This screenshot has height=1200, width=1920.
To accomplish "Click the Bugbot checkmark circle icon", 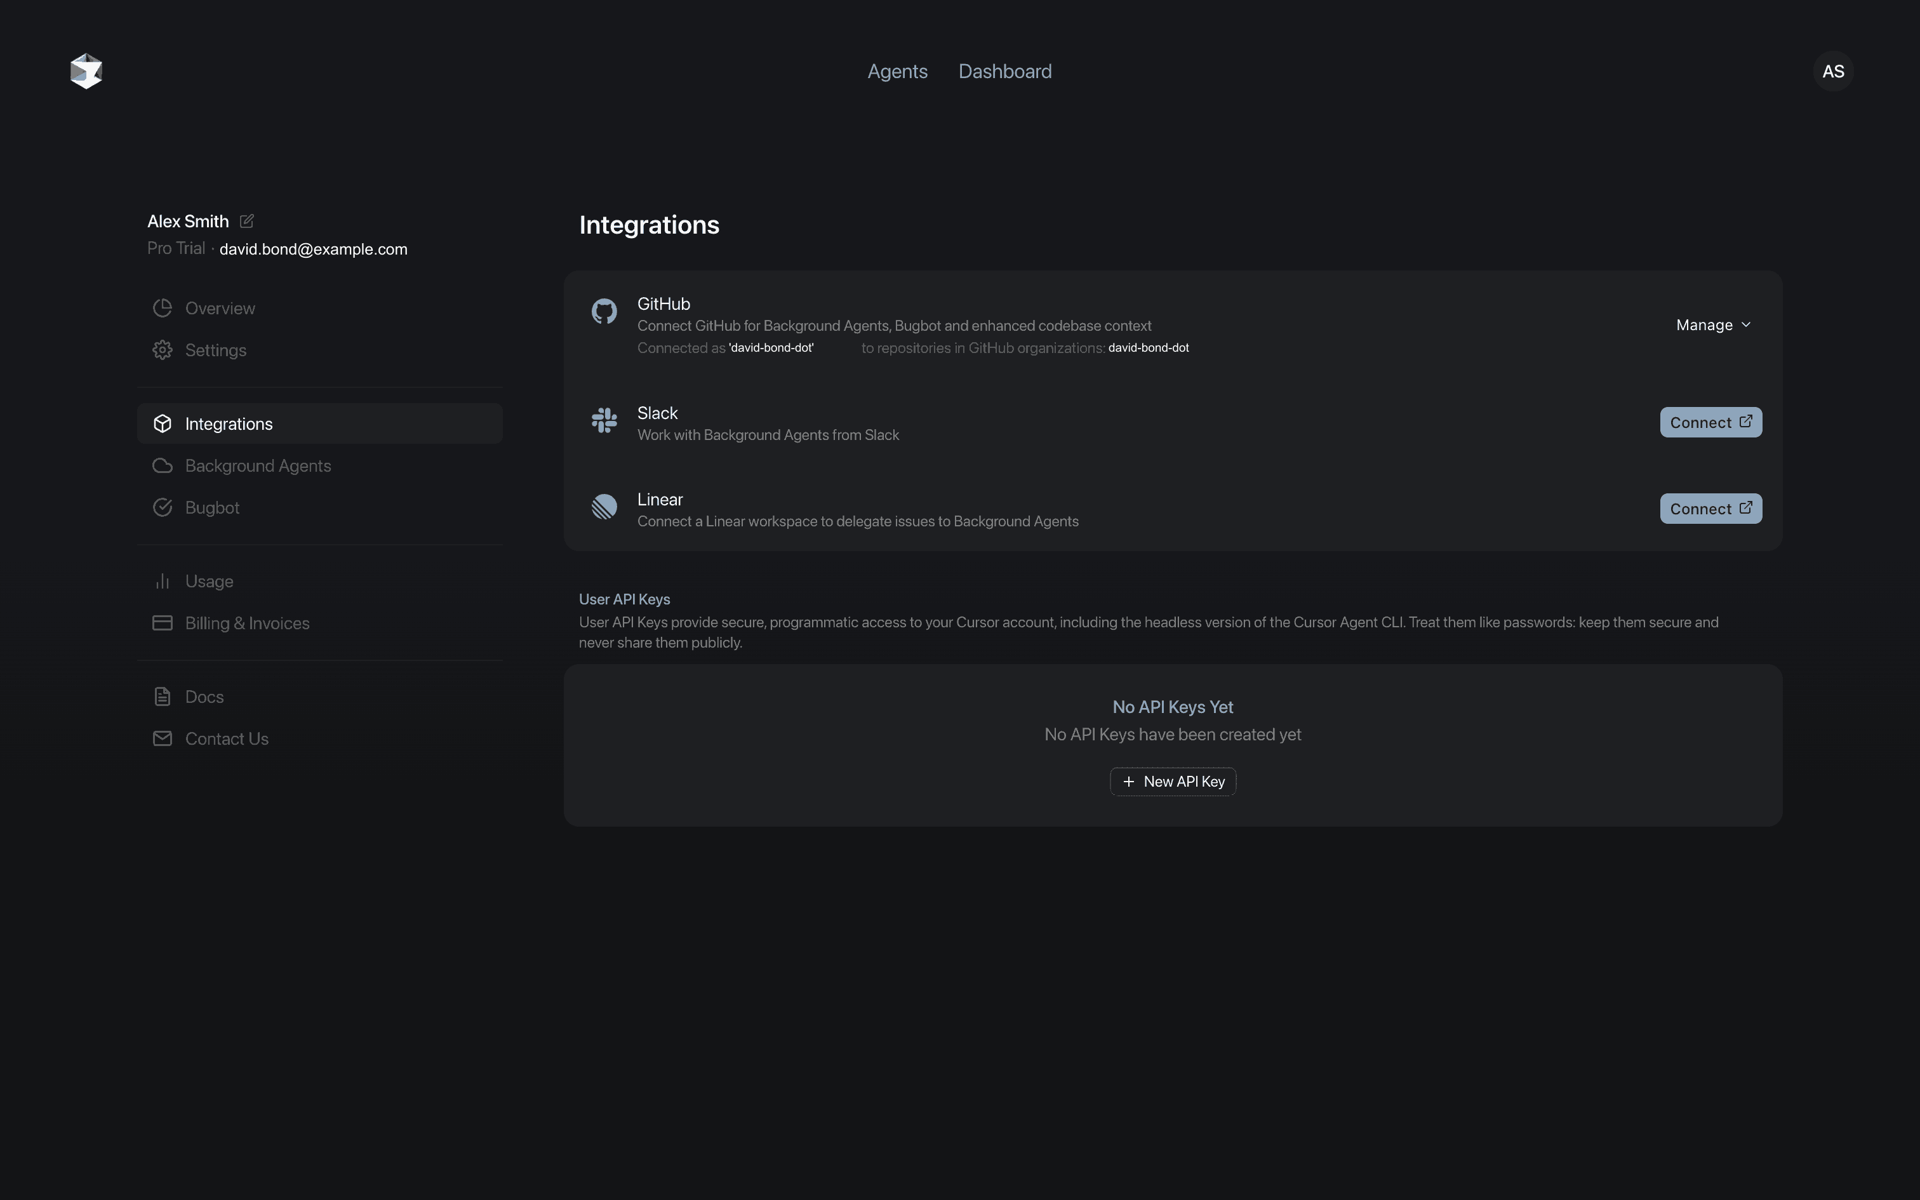I will point(162,508).
